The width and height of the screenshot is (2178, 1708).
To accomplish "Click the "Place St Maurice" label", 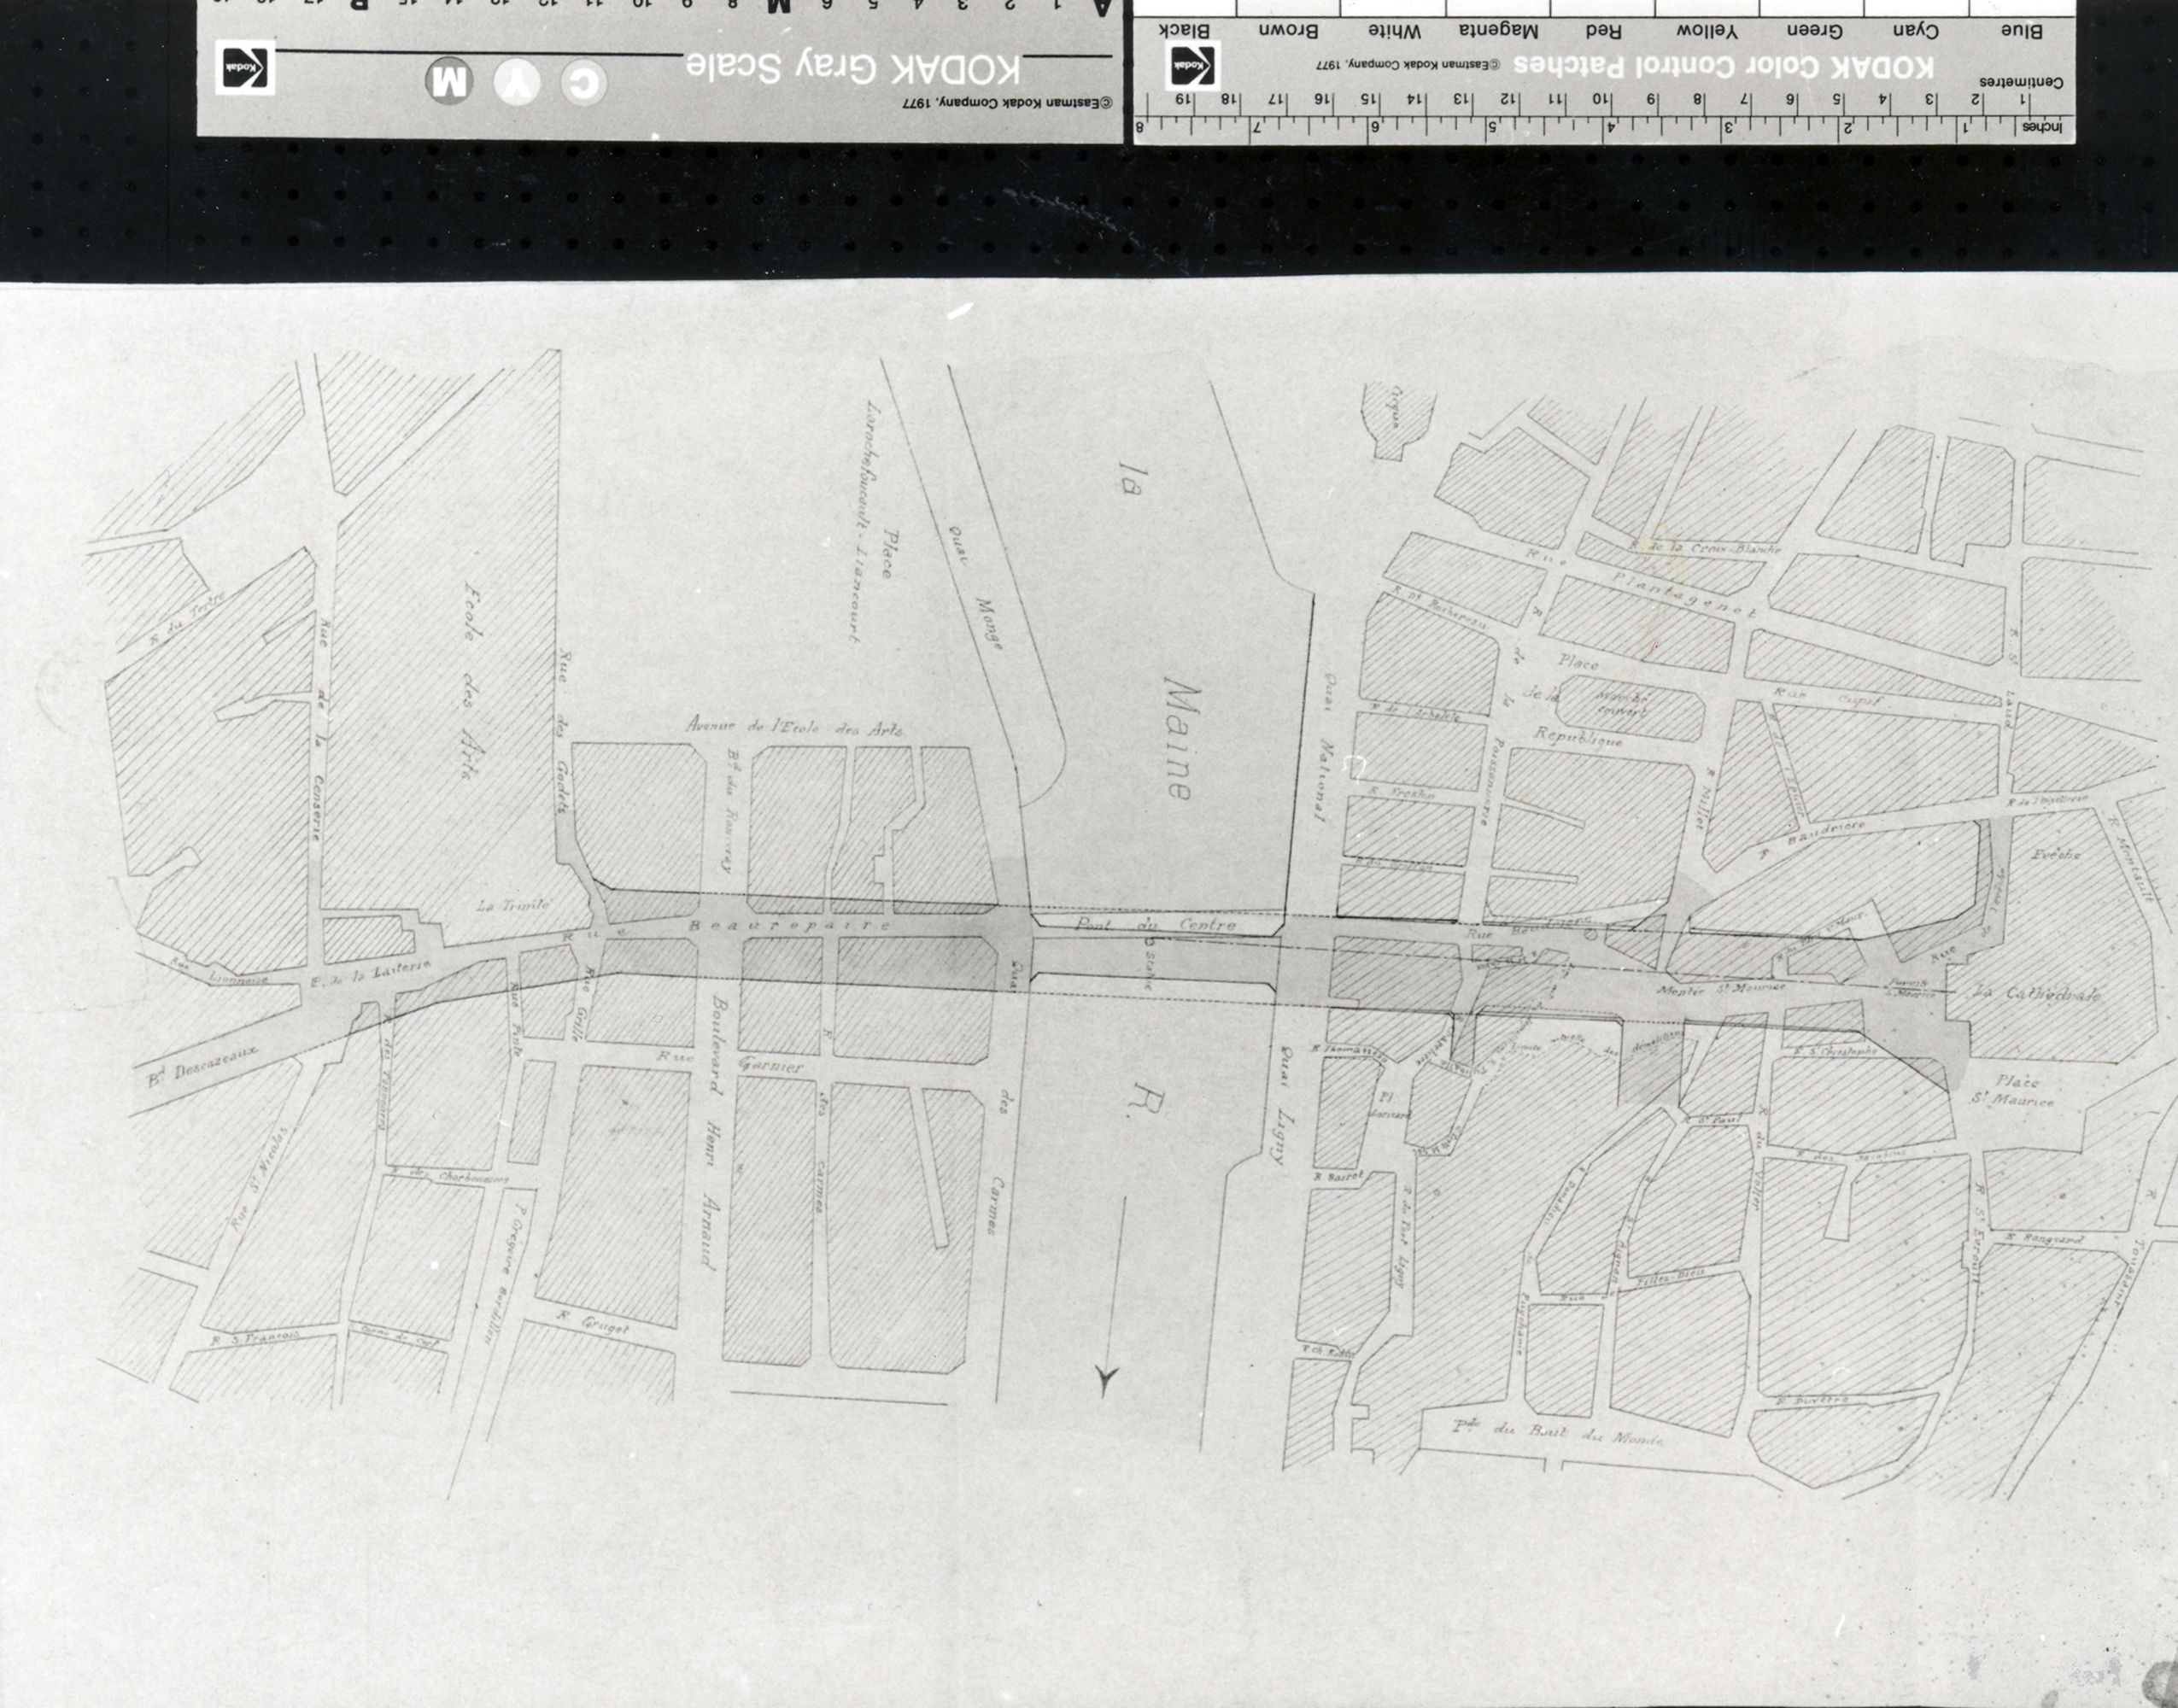I will (2015, 1091).
